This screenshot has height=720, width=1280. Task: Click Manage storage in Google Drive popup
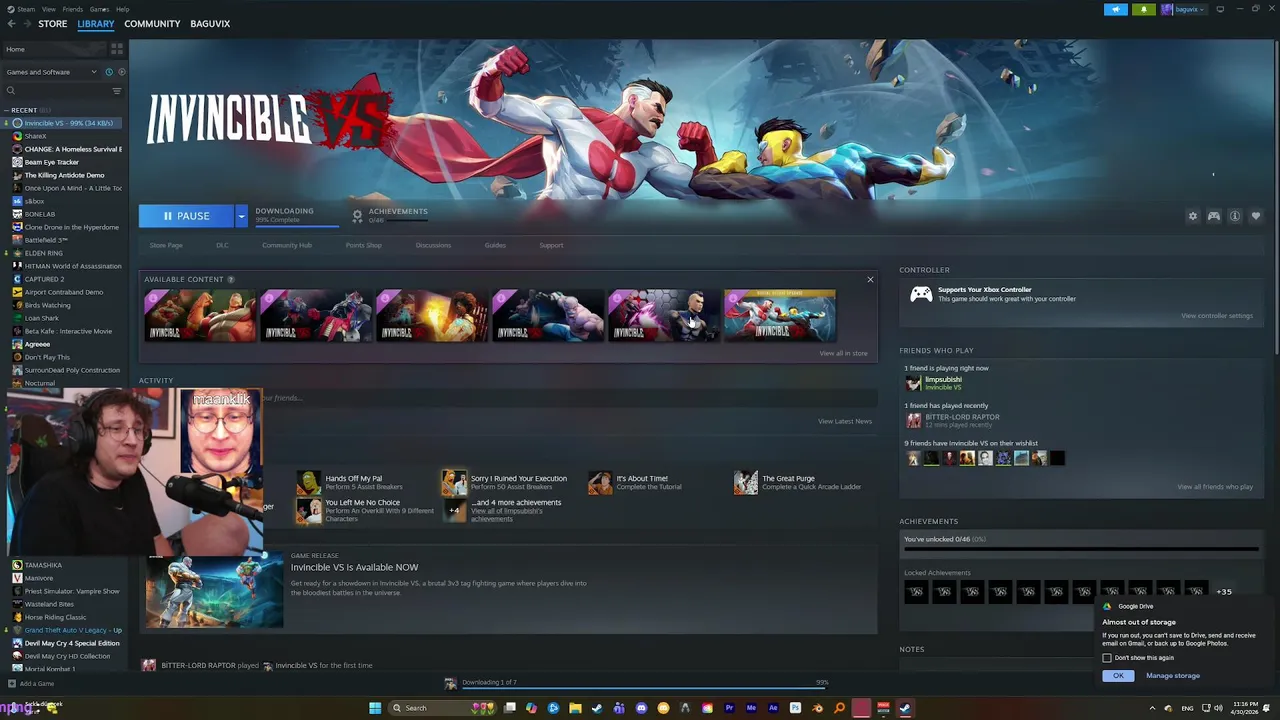1173,676
